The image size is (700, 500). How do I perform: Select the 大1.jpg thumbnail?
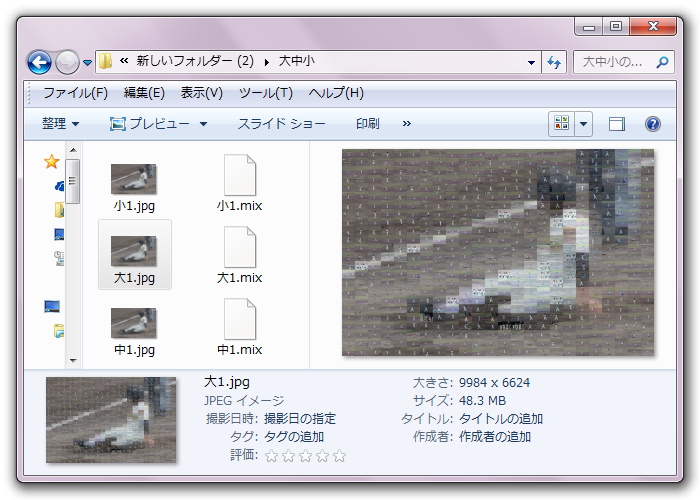(133, 251)
